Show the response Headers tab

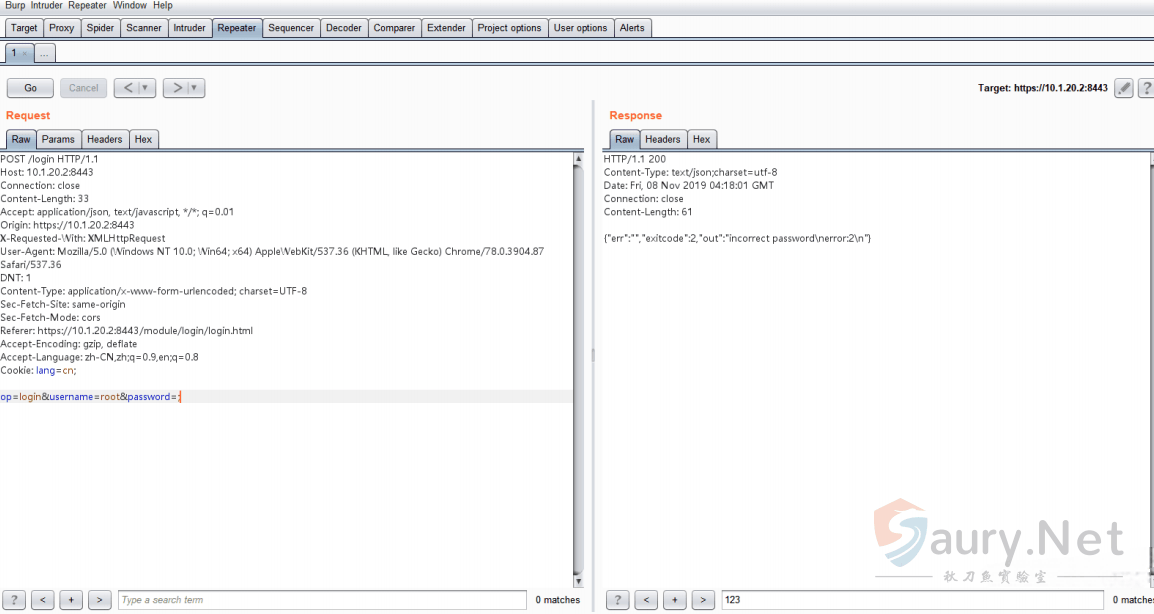(x=662, y=139)
